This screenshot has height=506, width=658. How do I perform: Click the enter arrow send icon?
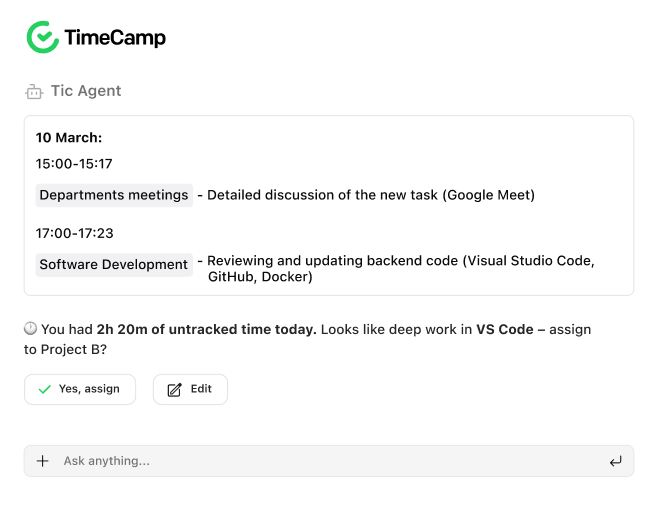[x=615, y=462]
